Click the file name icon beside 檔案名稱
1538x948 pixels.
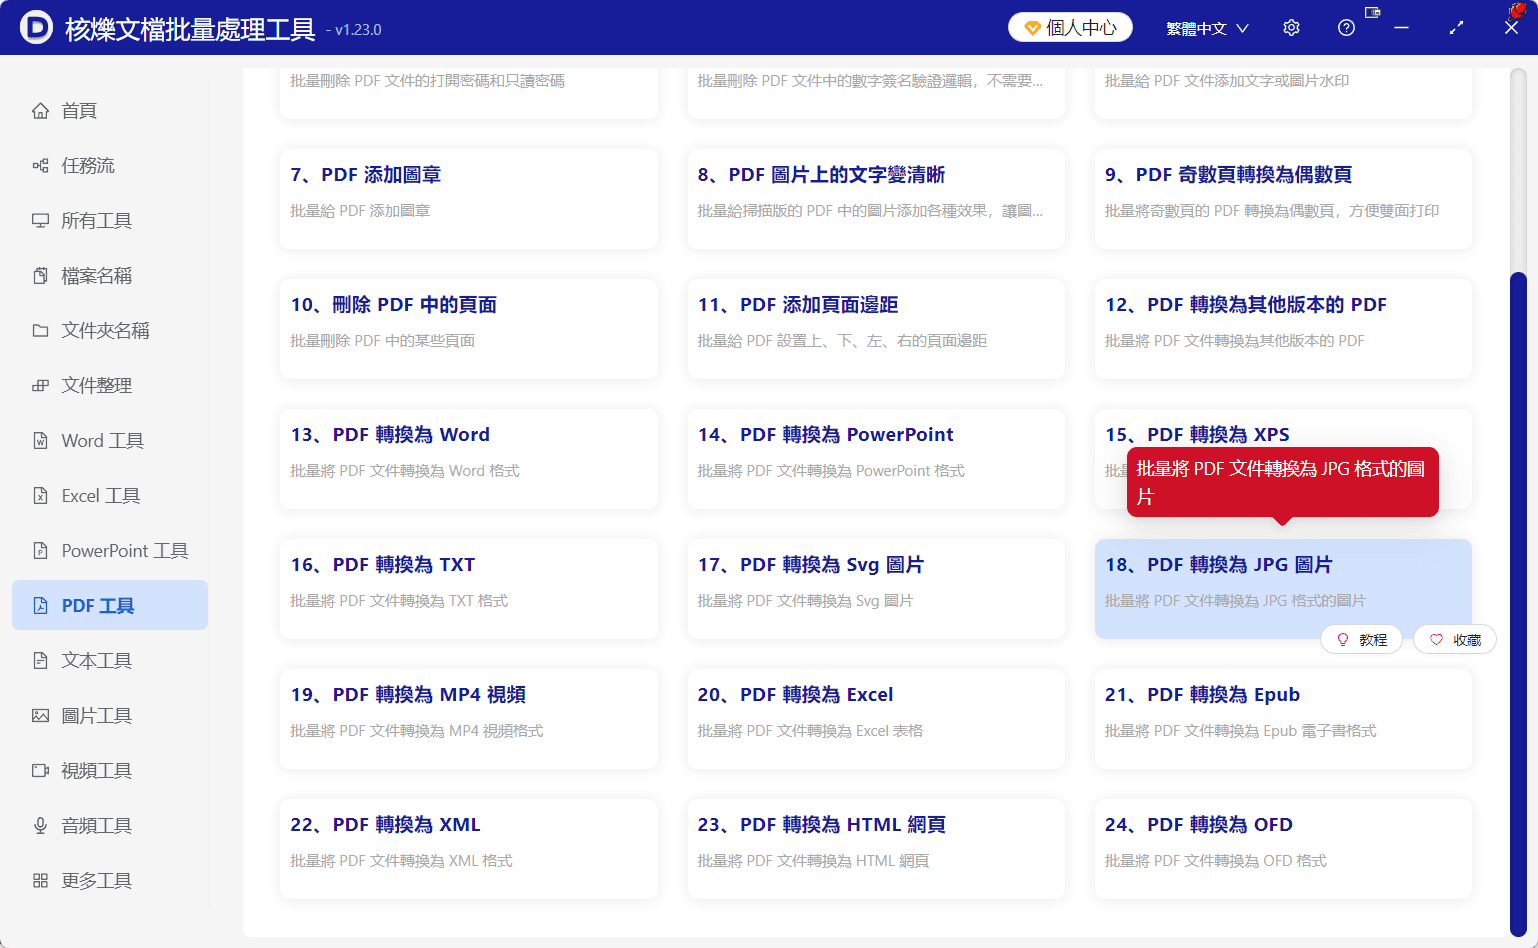click(x=40, y=276)
